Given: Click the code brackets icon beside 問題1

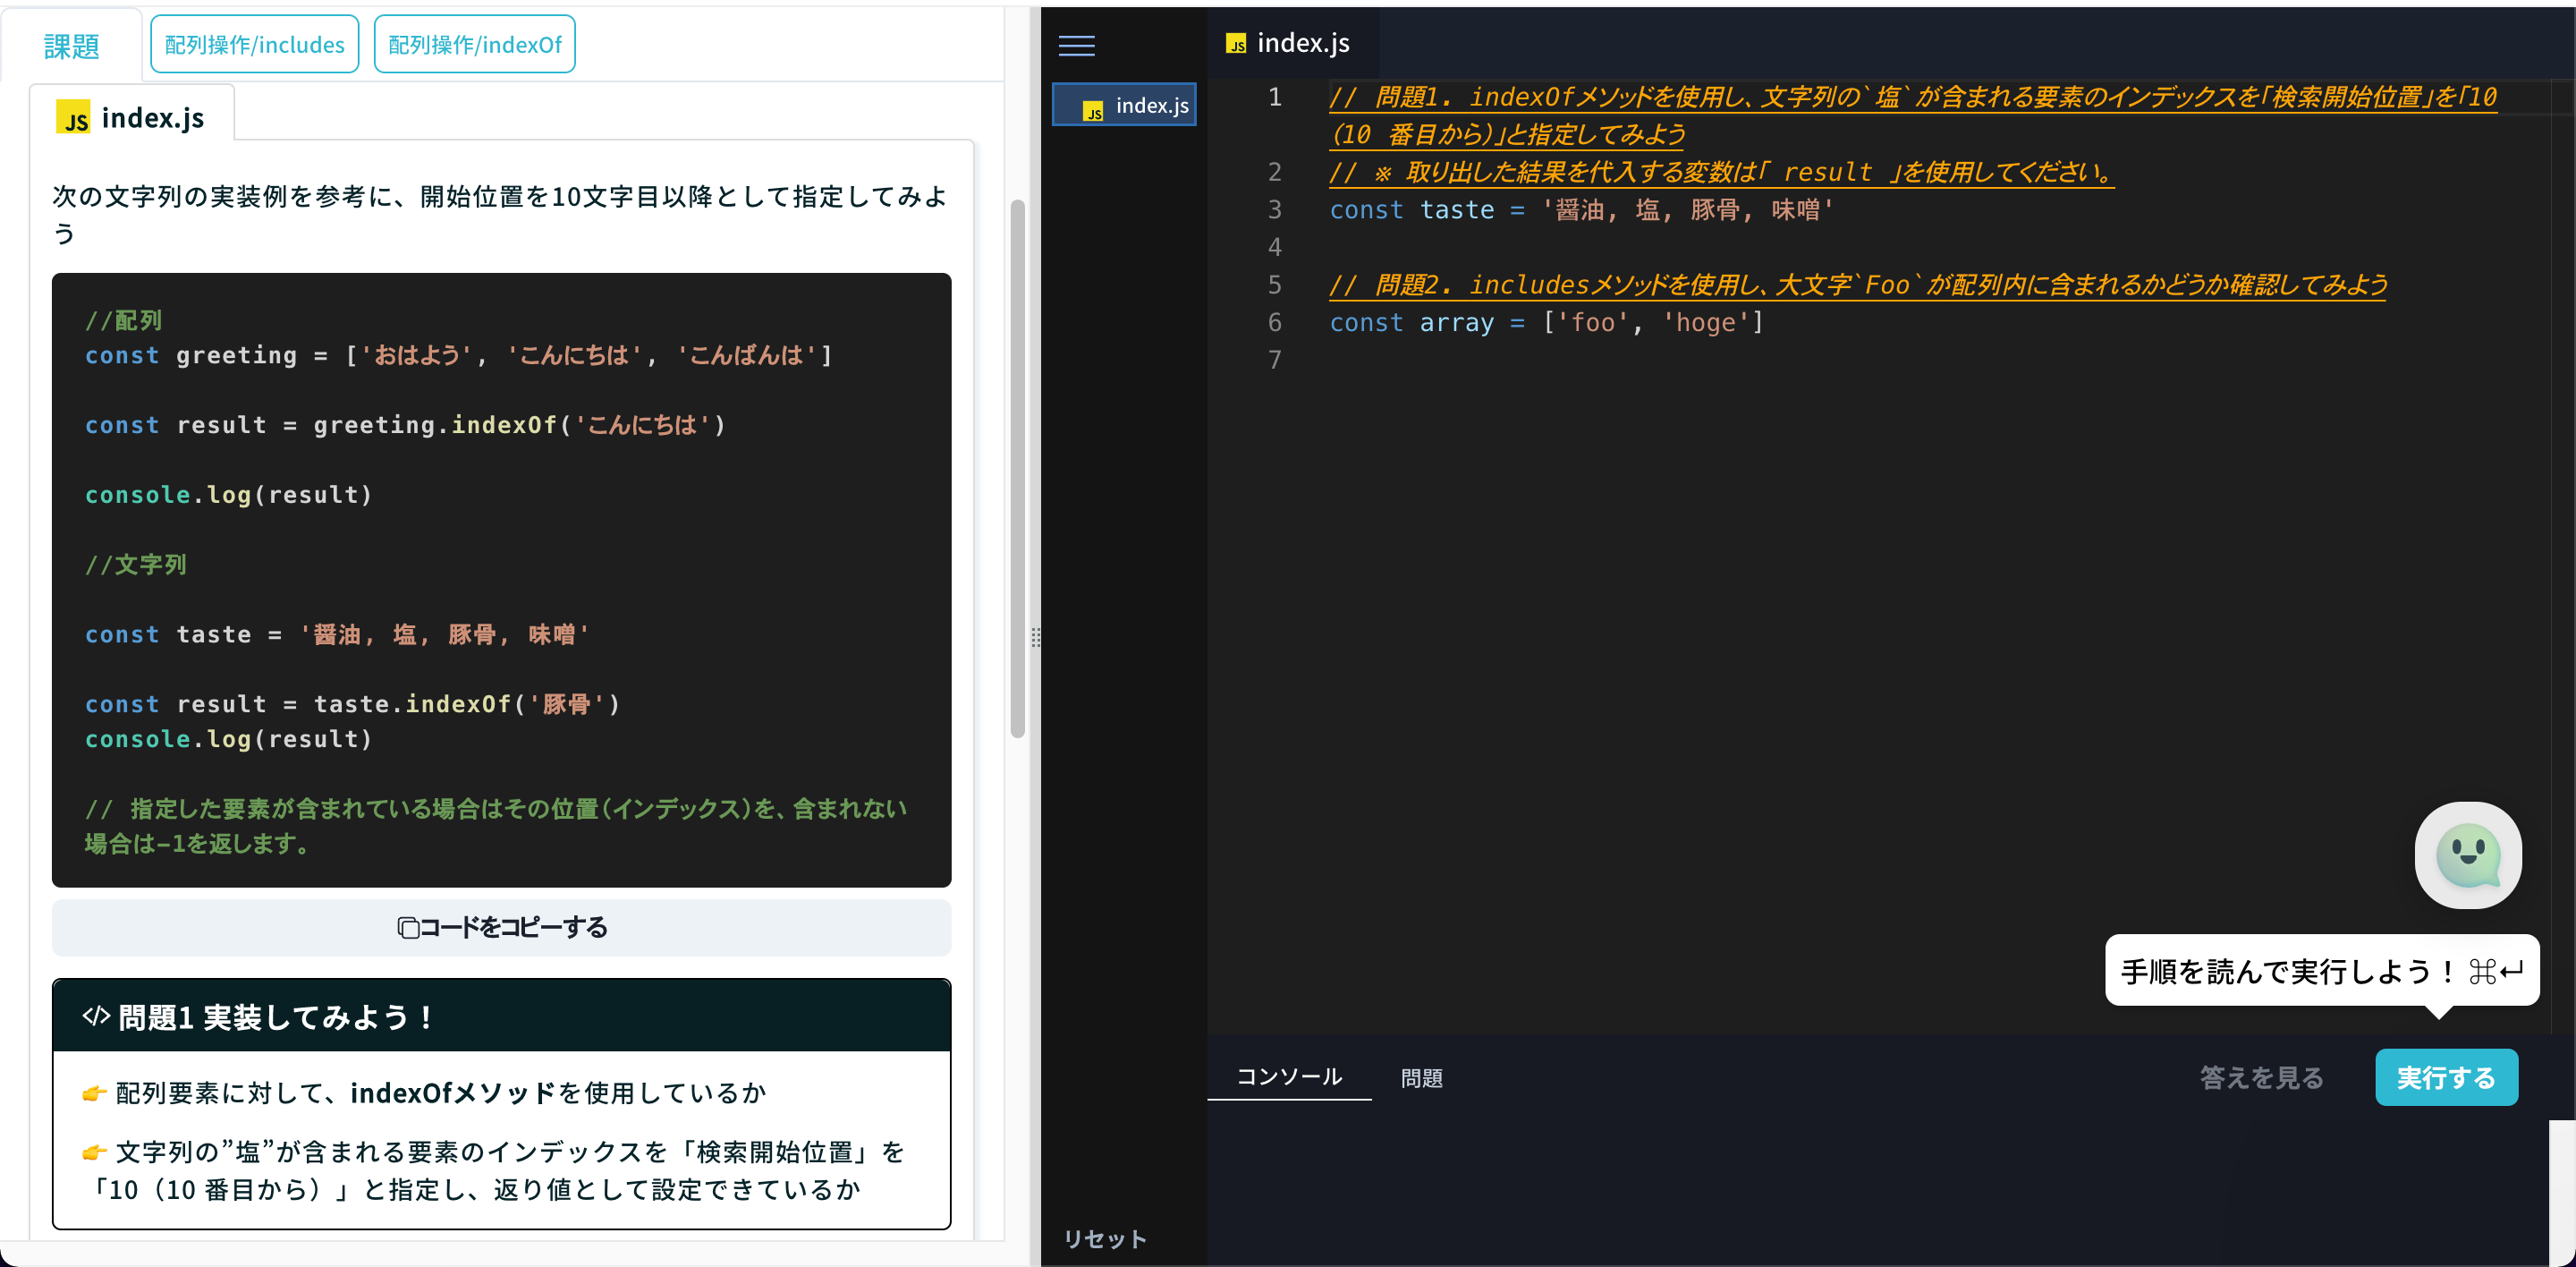Looking at the screenshot, I should (96, 1016).
